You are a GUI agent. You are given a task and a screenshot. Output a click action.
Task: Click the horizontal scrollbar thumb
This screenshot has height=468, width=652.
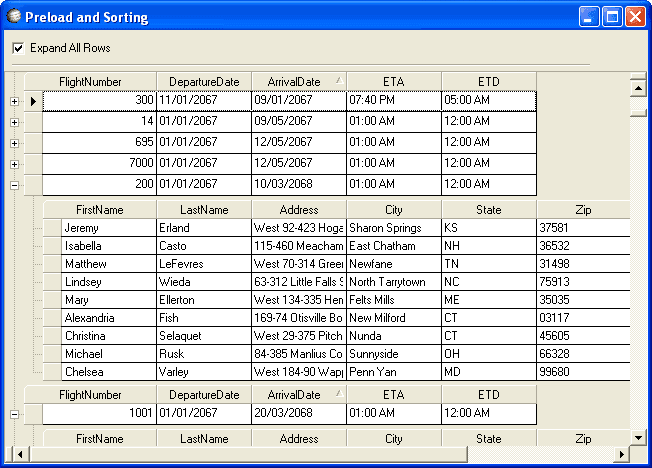[x=248, y=454]
